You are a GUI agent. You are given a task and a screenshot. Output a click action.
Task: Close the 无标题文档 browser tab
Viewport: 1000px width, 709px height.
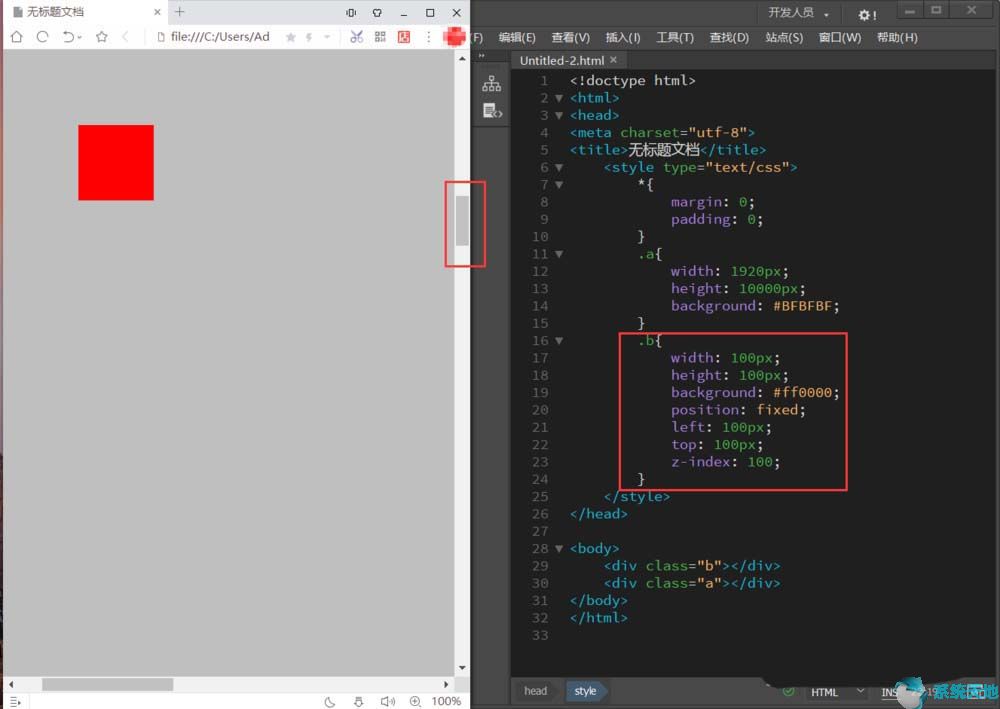[157, 12]
